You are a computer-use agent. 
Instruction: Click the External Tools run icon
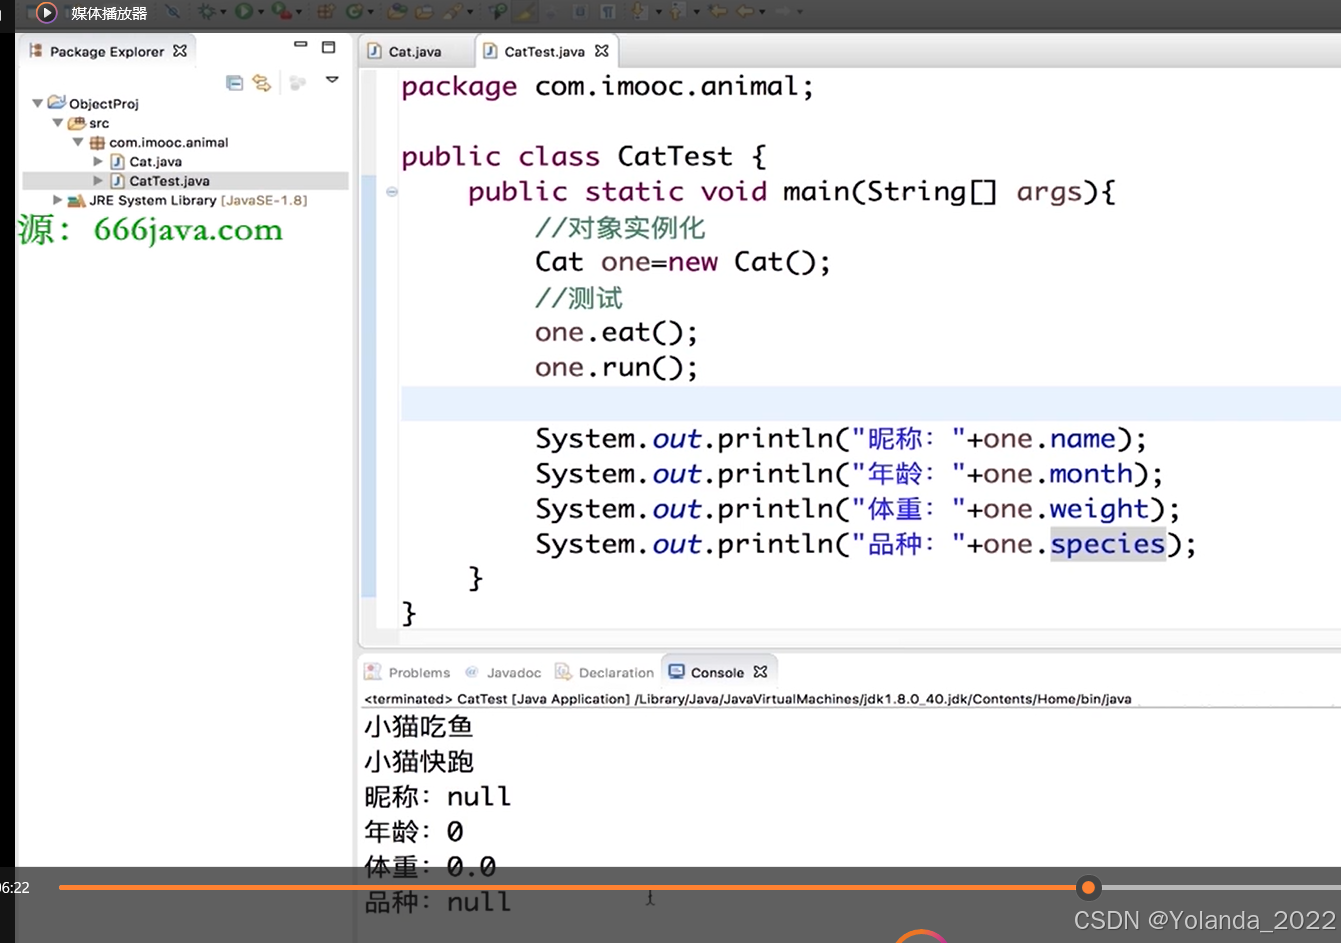[x=283, y=12]
